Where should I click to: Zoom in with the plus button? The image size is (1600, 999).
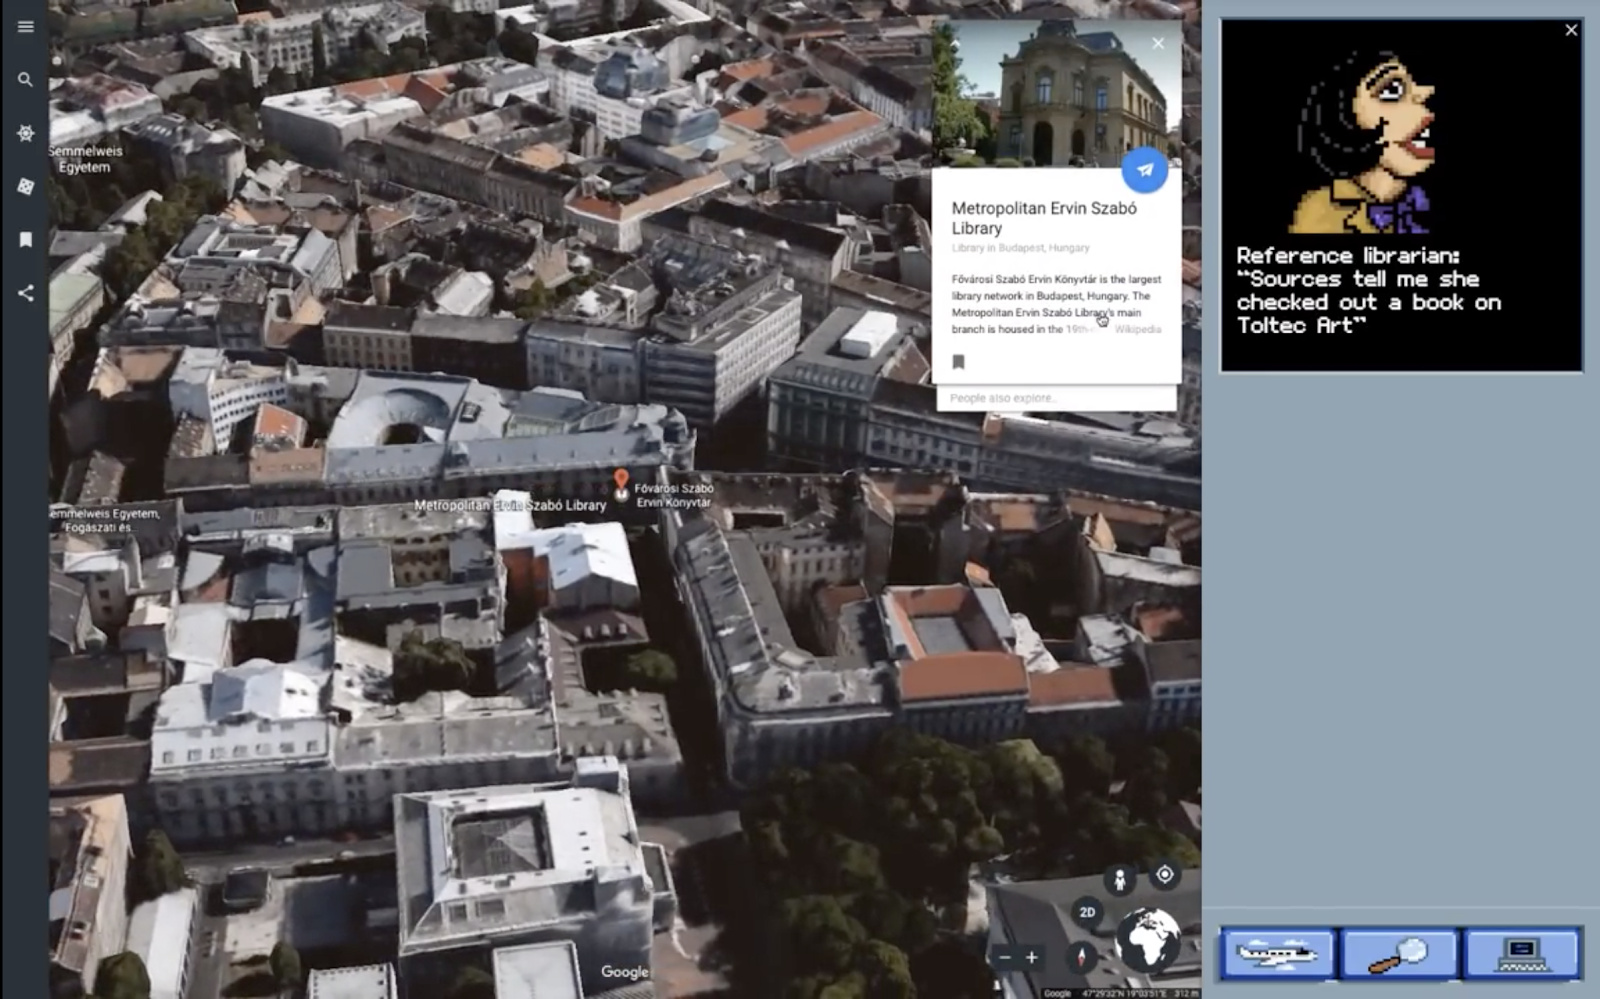tap(1032, 958)
